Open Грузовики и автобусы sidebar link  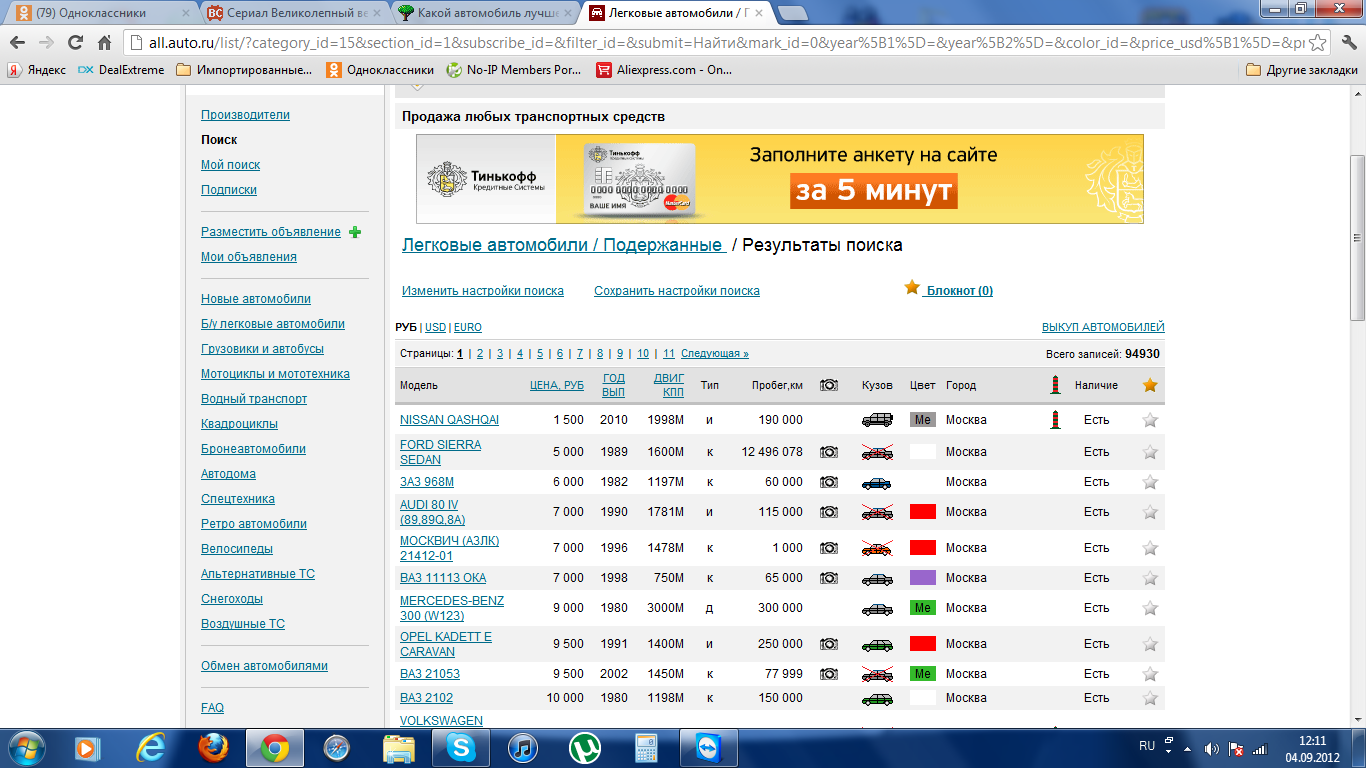tap(262, 349)
